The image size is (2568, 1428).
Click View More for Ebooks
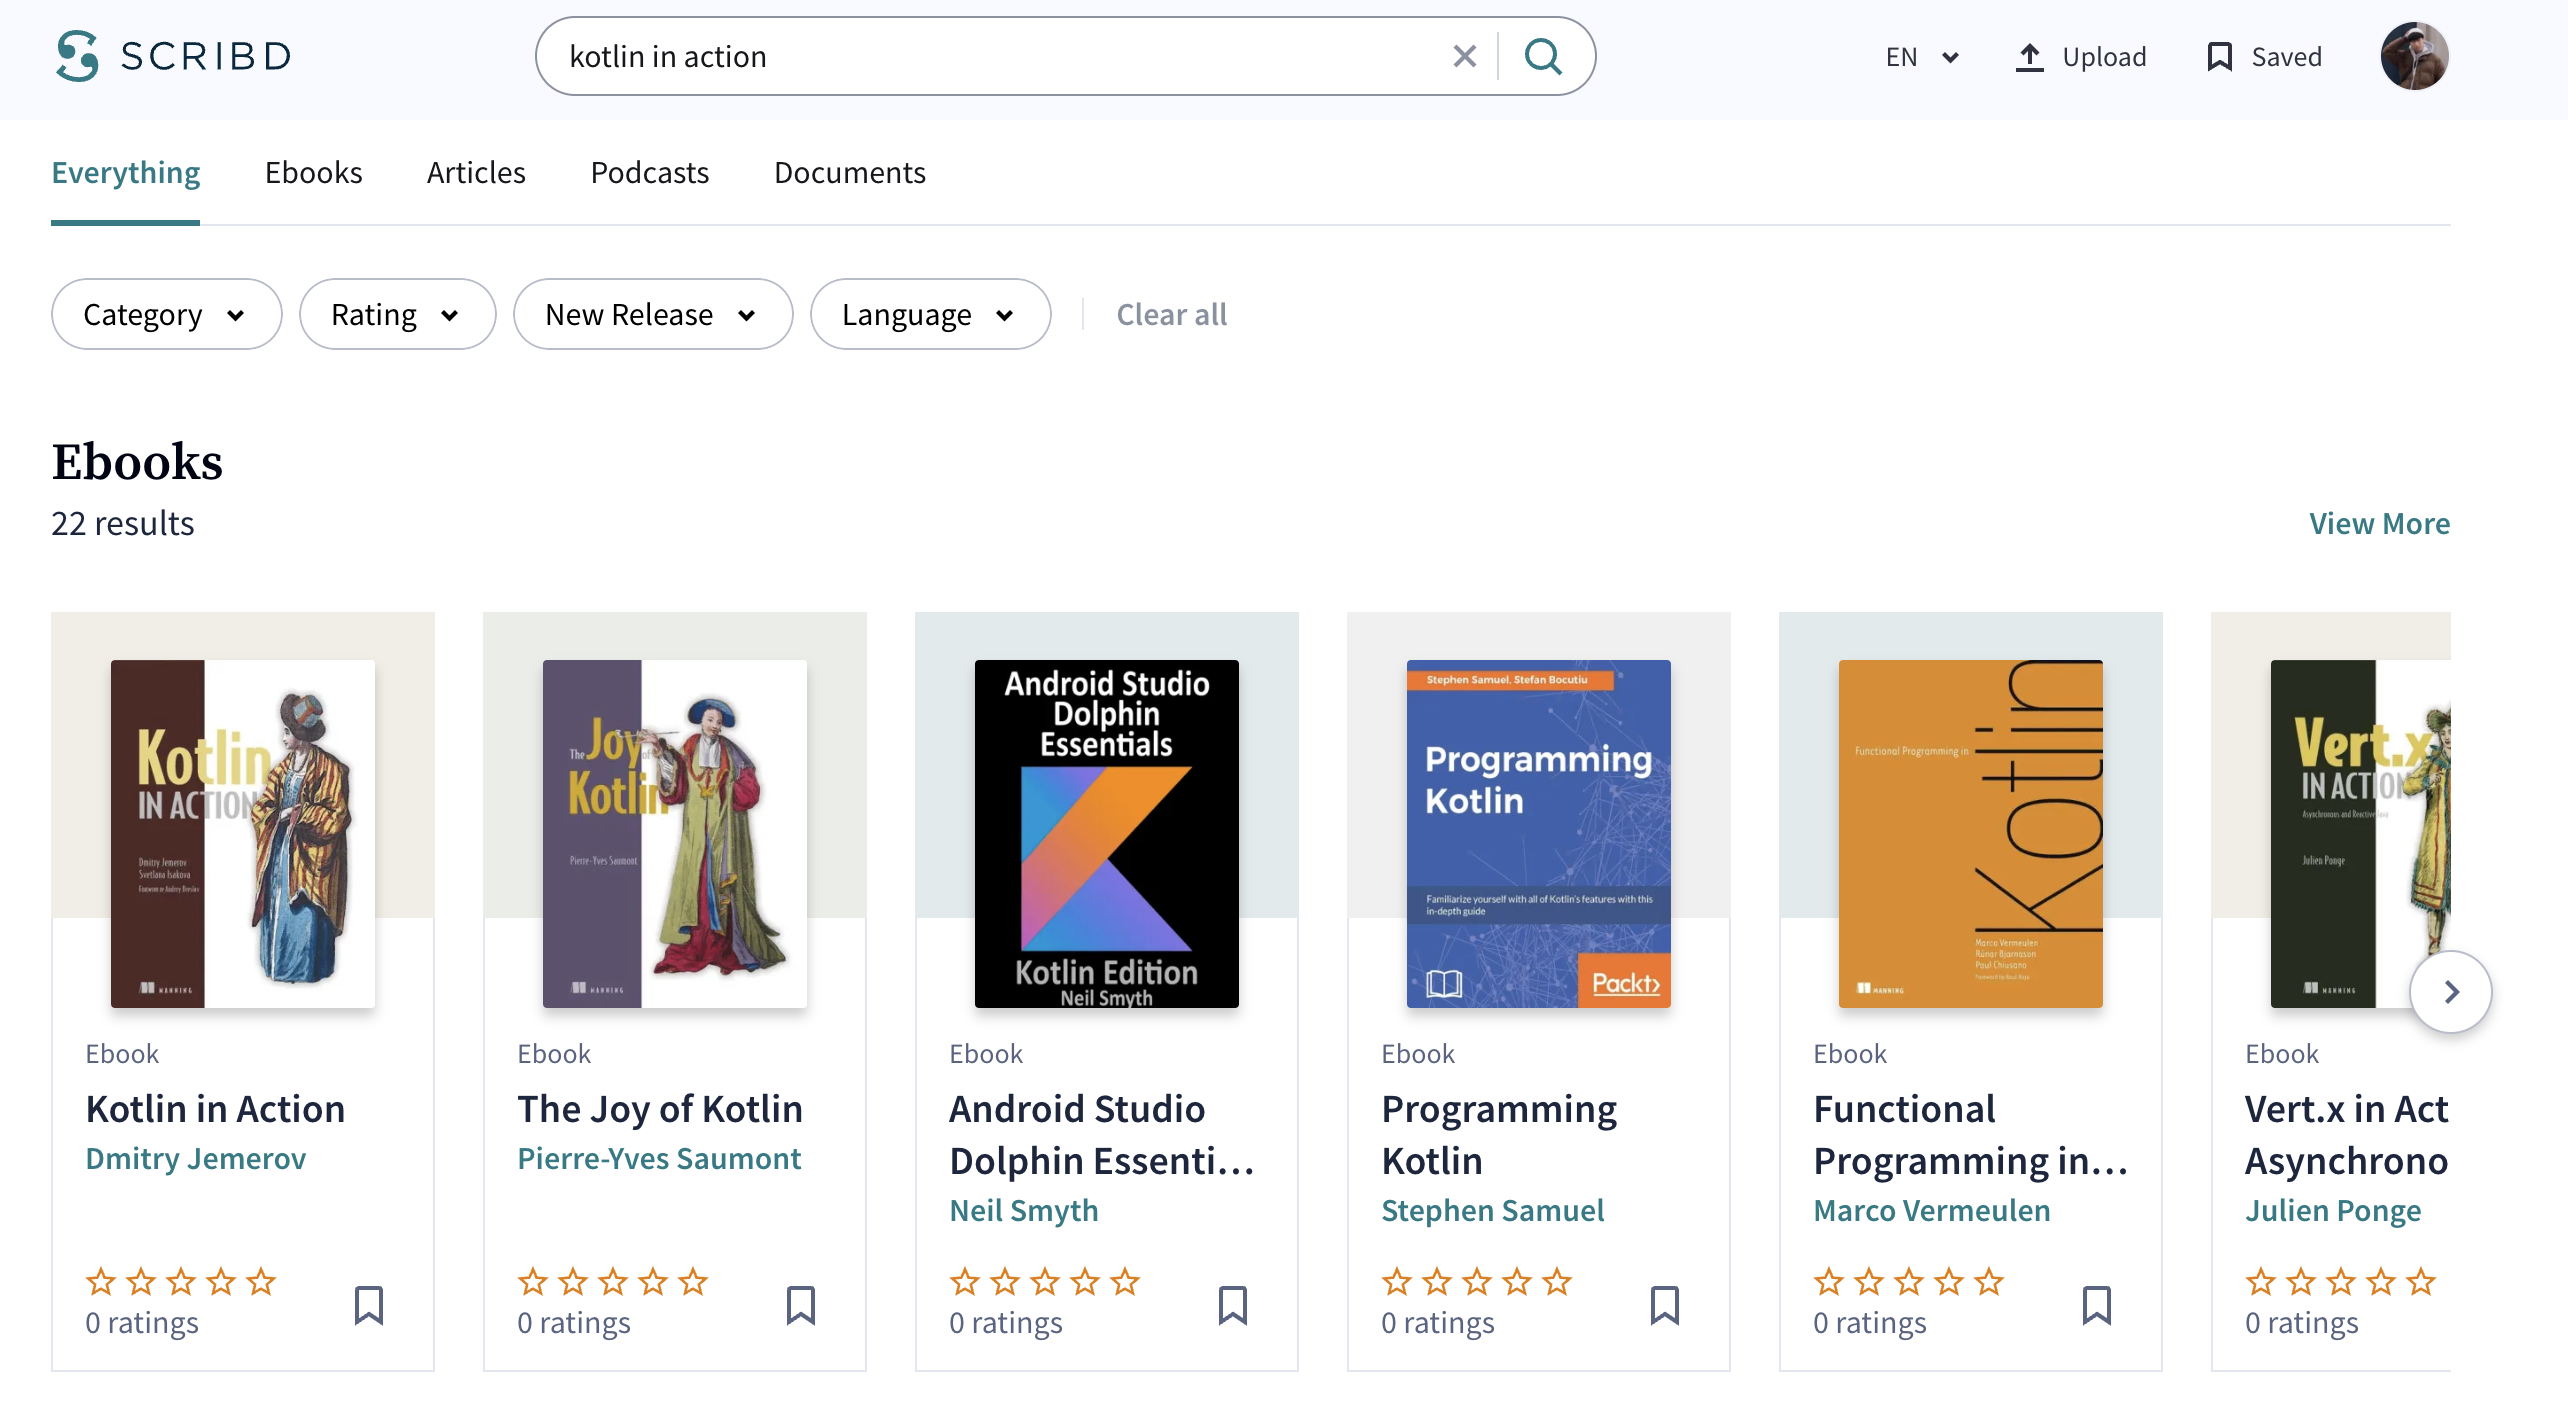[x=2379, y=523]
